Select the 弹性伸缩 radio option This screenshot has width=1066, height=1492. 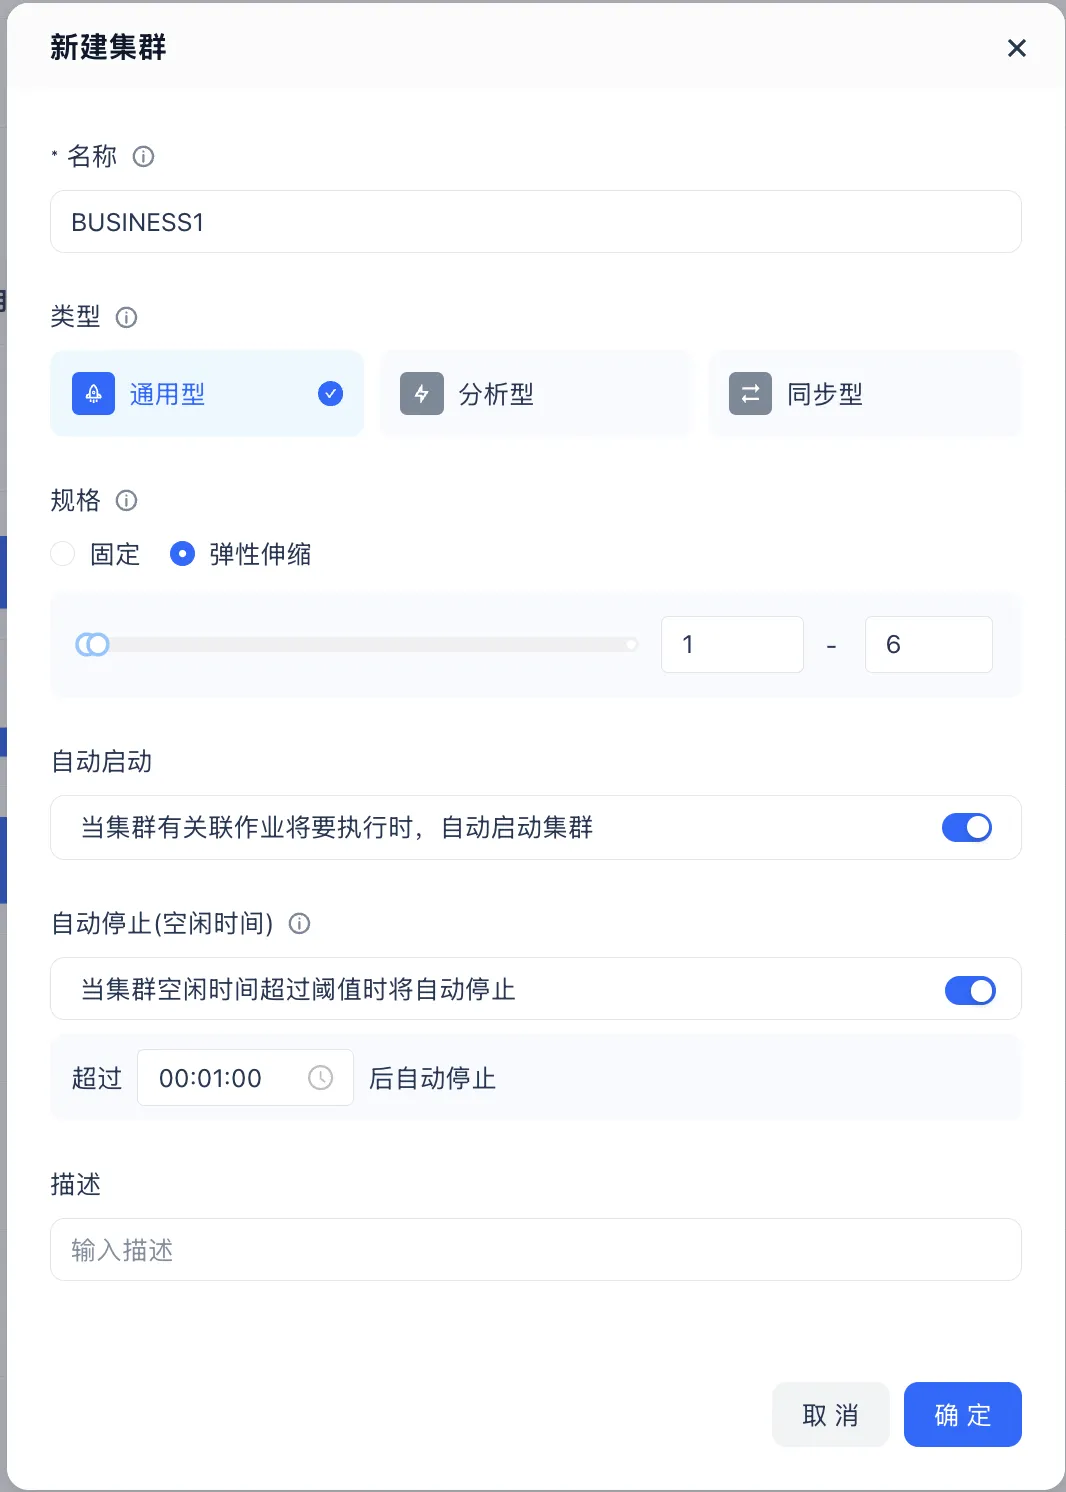coord(182,554)
